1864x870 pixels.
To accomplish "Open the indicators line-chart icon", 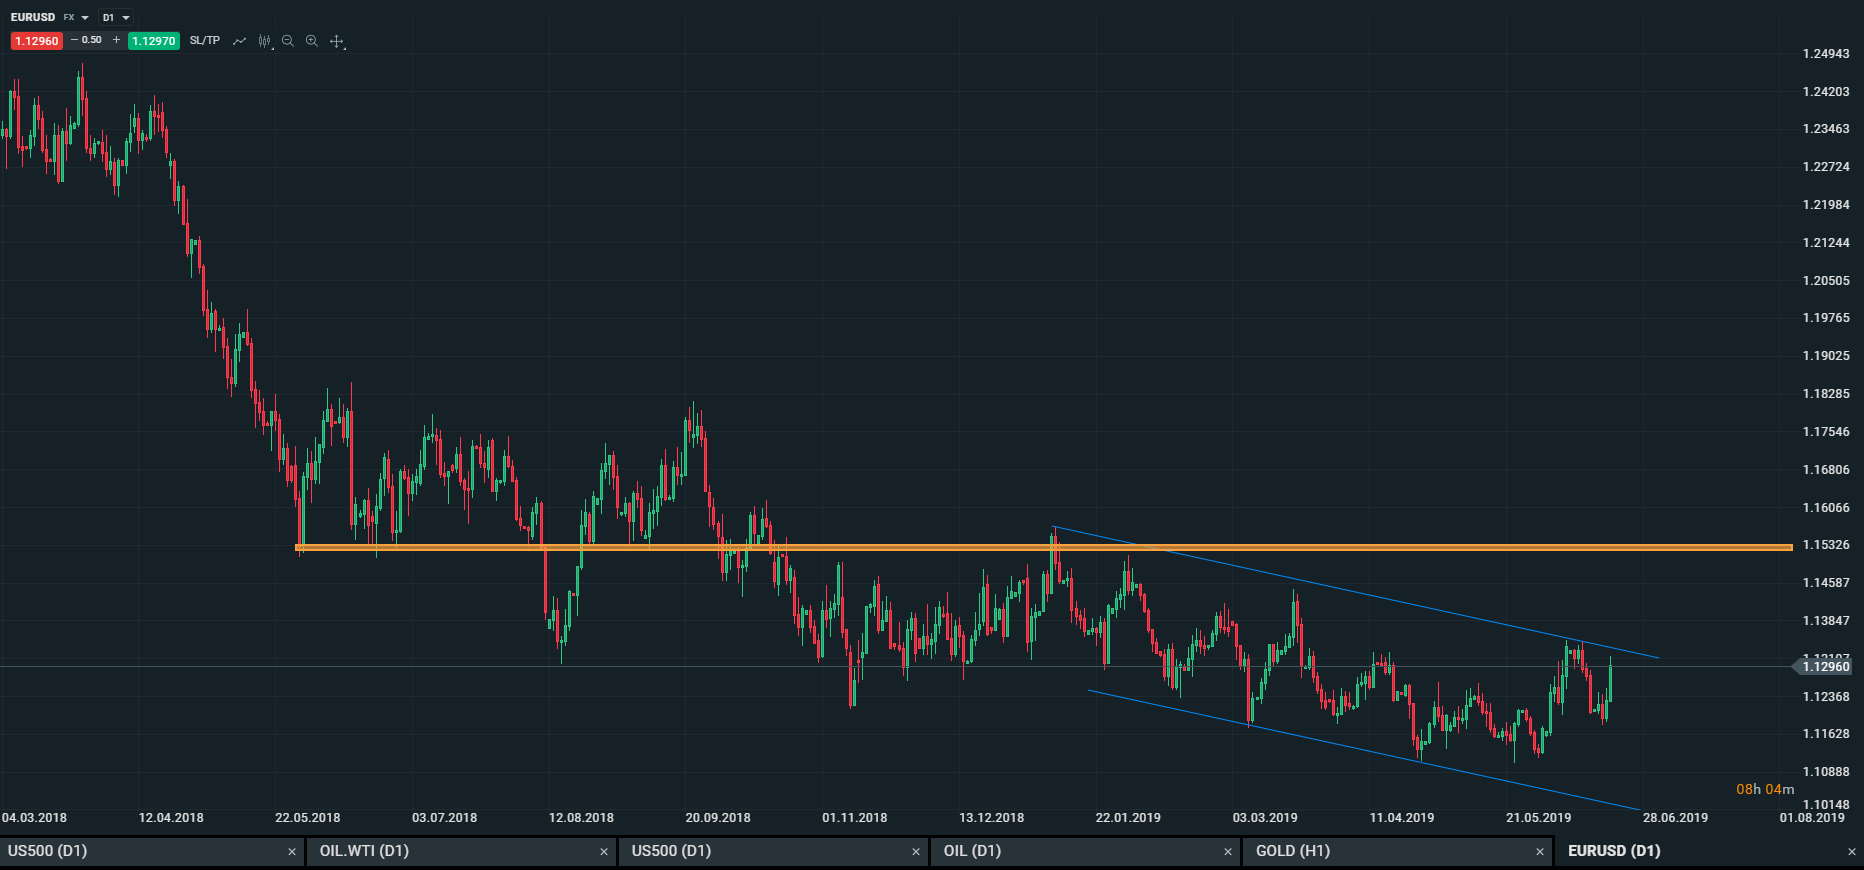I will click(x=239, y=41).
